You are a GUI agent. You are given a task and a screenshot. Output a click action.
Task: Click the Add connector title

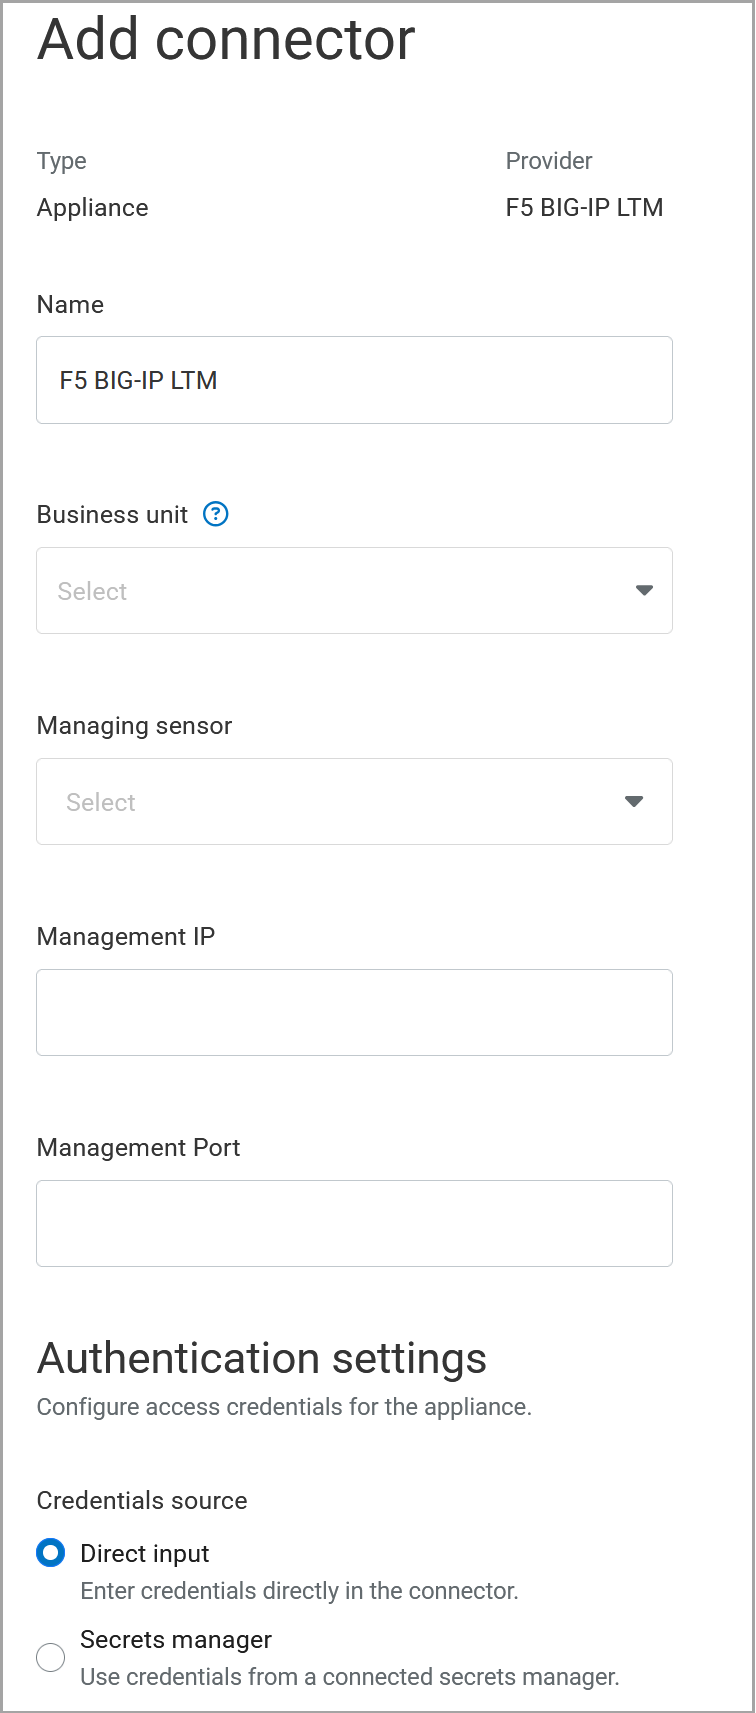(x=226, y=40)
